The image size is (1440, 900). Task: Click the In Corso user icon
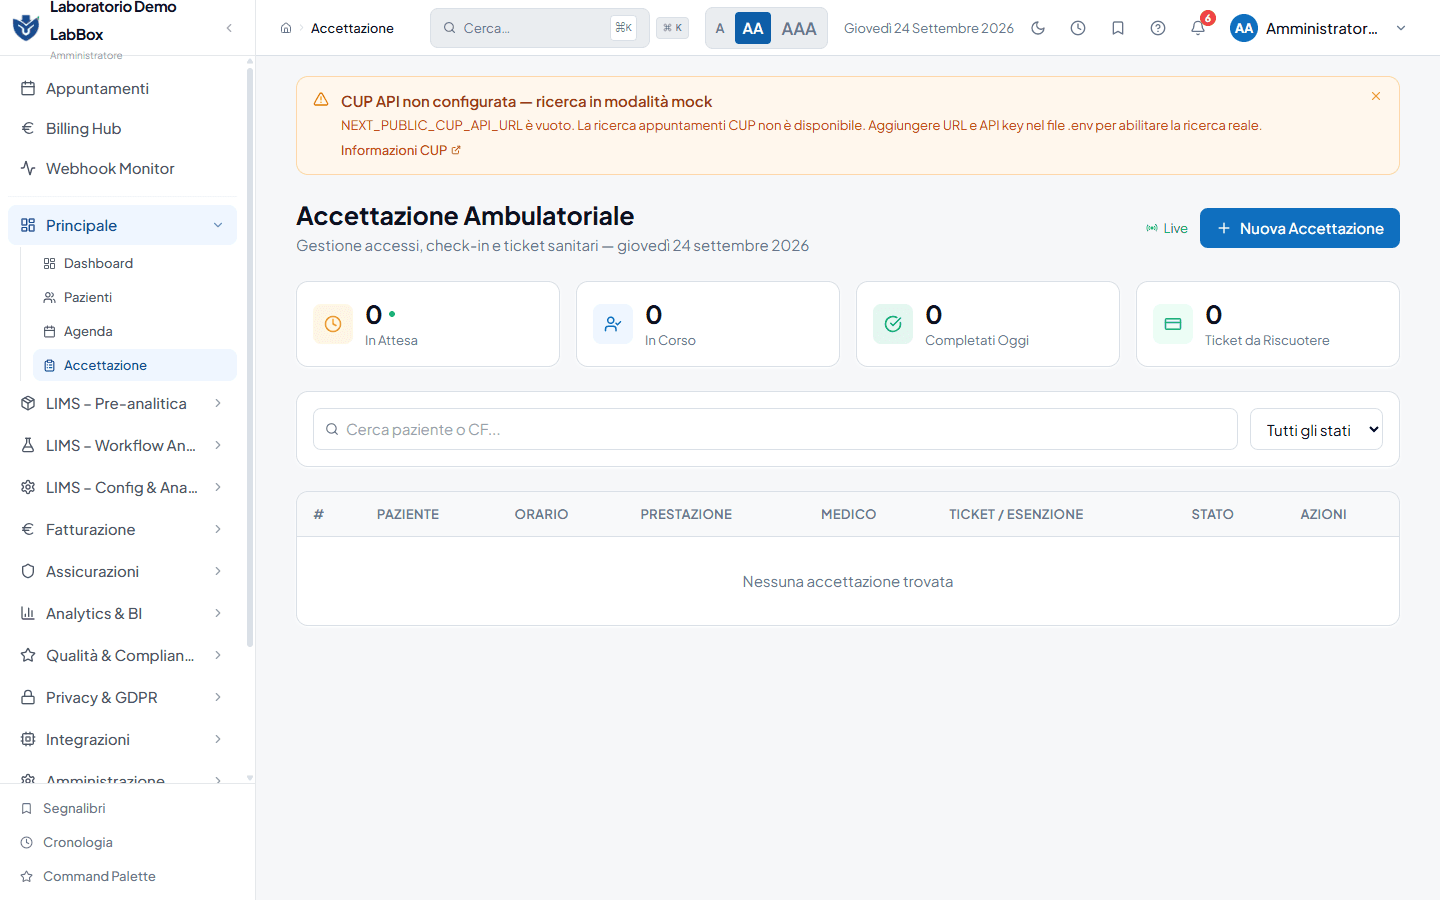[613, 324]
